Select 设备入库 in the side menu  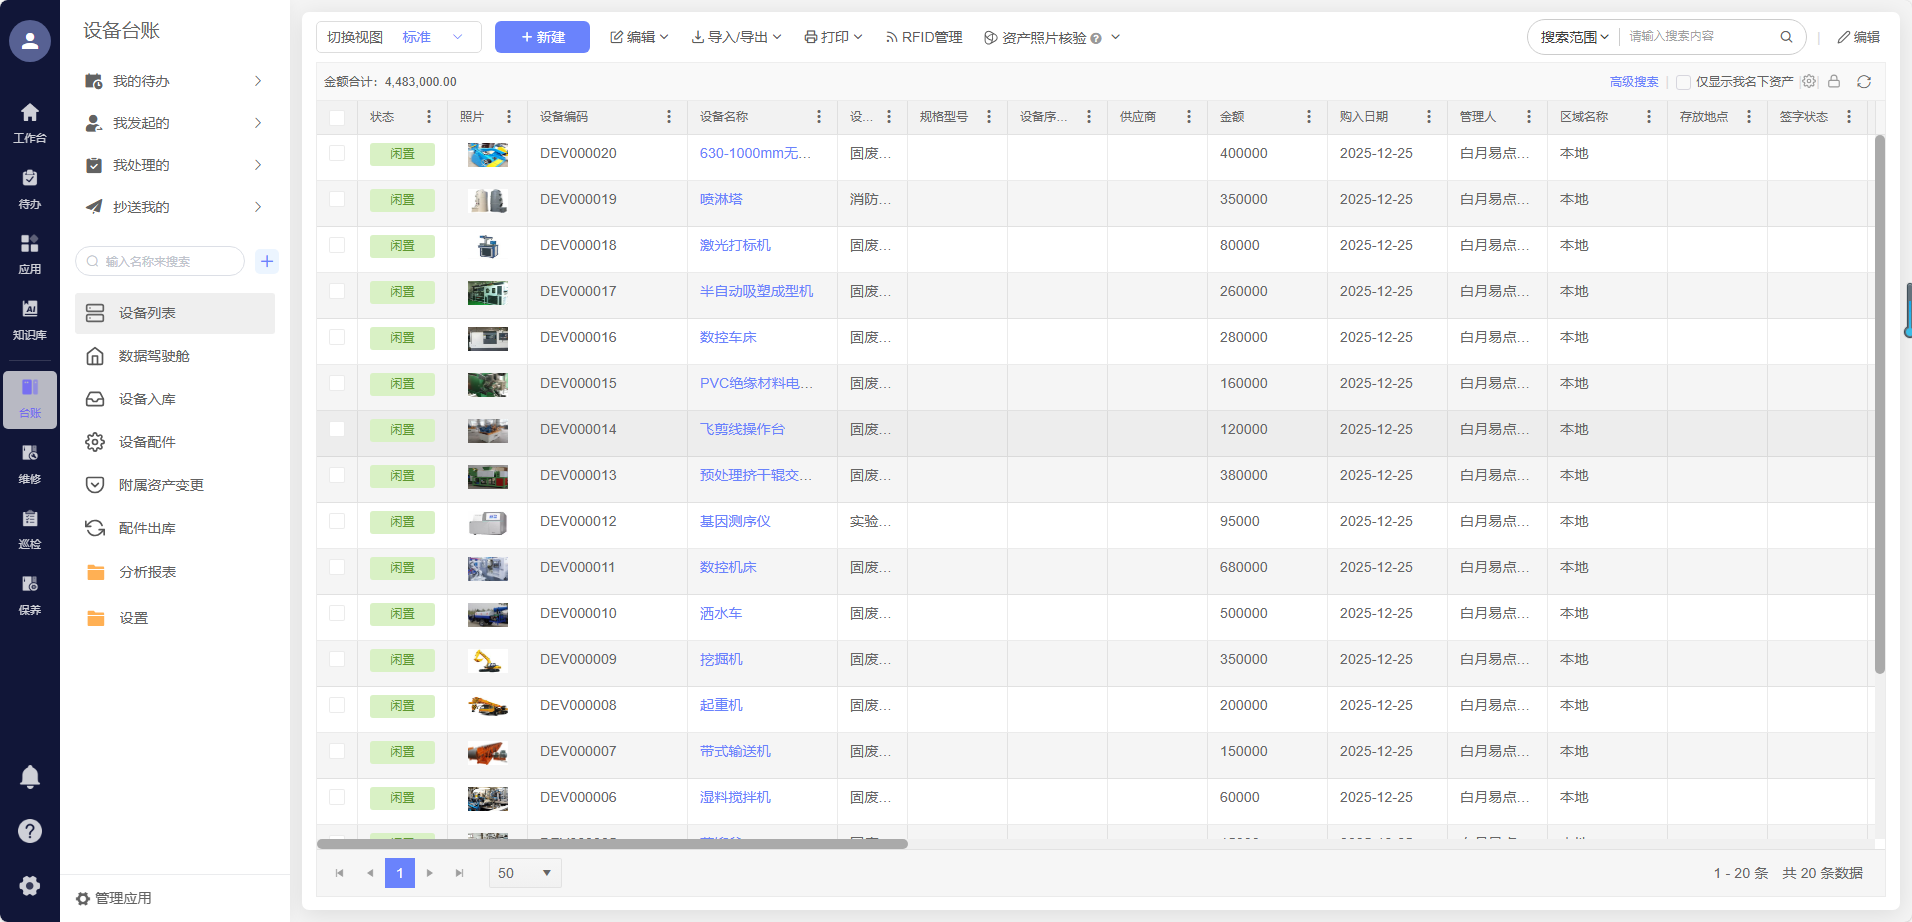(x=147, y=399)
